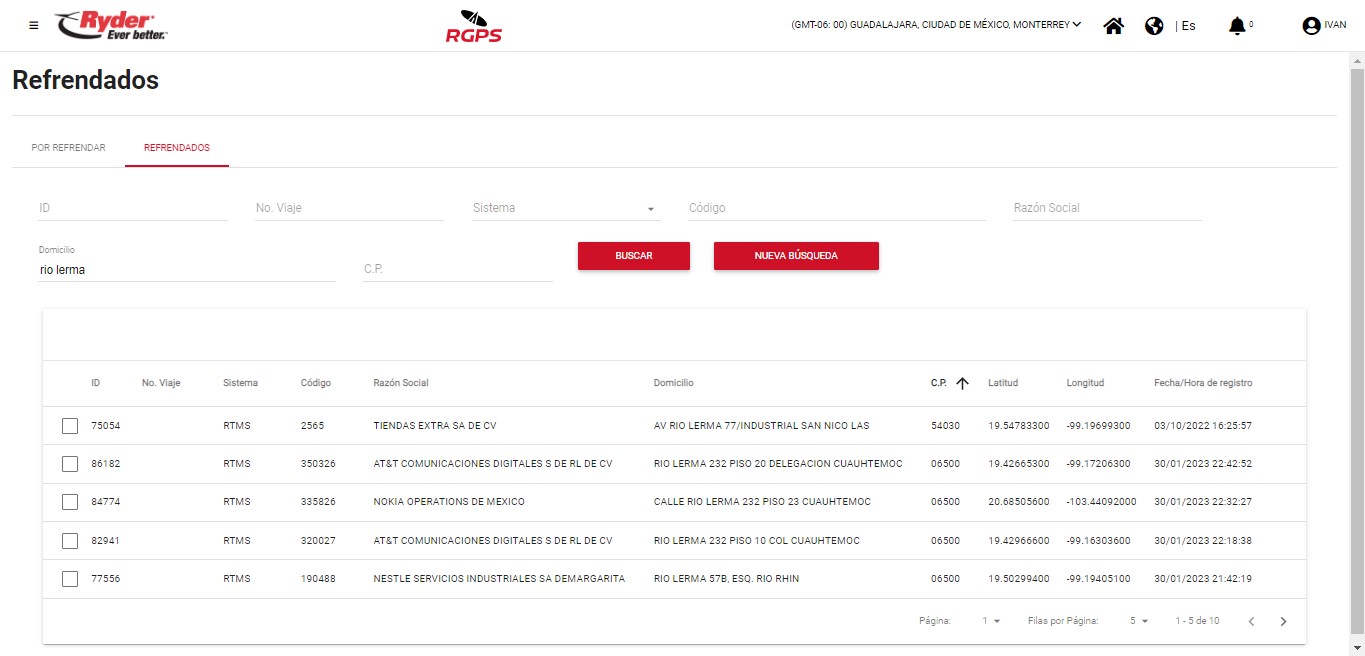Click the Nueva Búsqueda button
This screenshot has height=656, width=1365.
pyautogui.click(x=796, y=256)
